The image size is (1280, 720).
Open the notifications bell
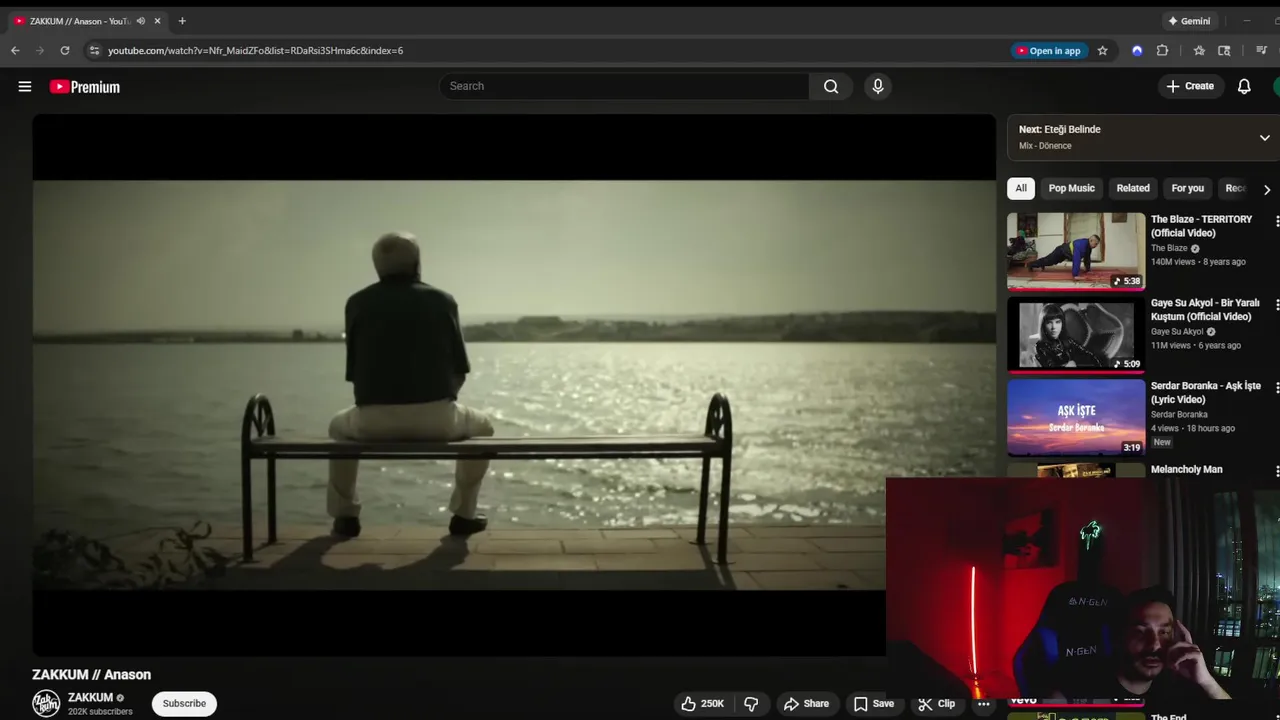(x=1244, y=86)
